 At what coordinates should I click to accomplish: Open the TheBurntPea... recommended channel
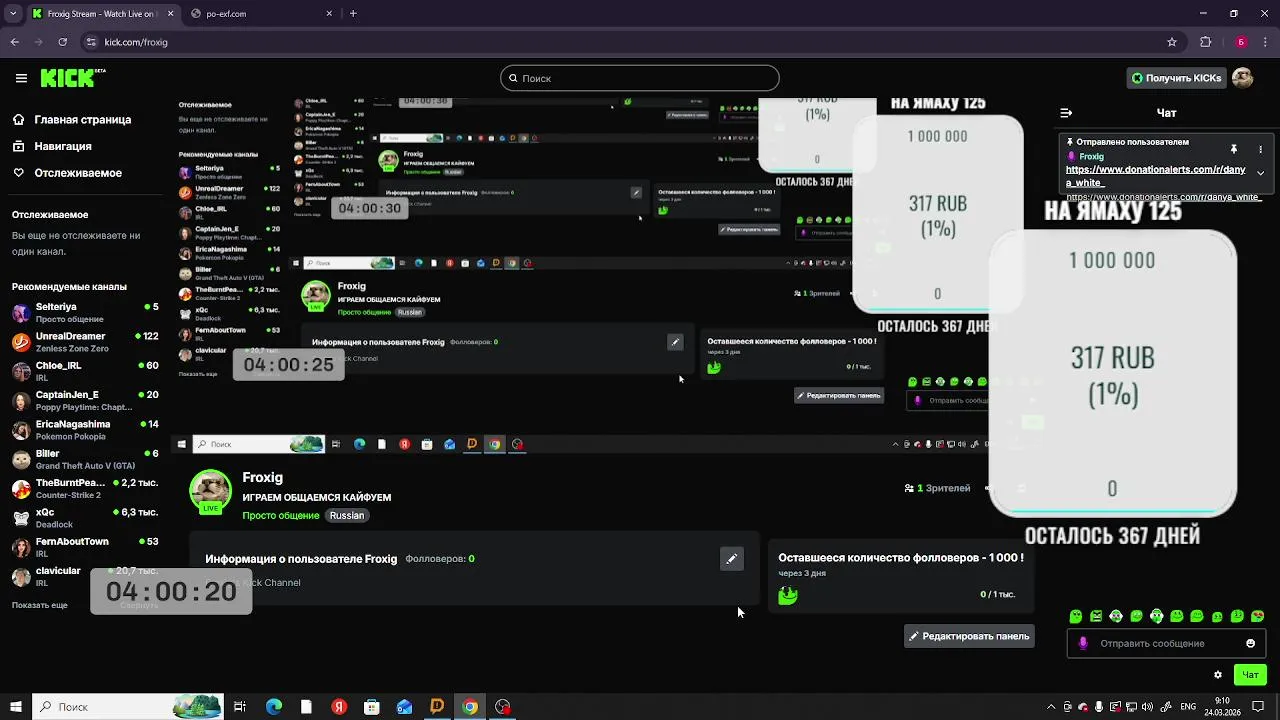(x=85, y=488)
